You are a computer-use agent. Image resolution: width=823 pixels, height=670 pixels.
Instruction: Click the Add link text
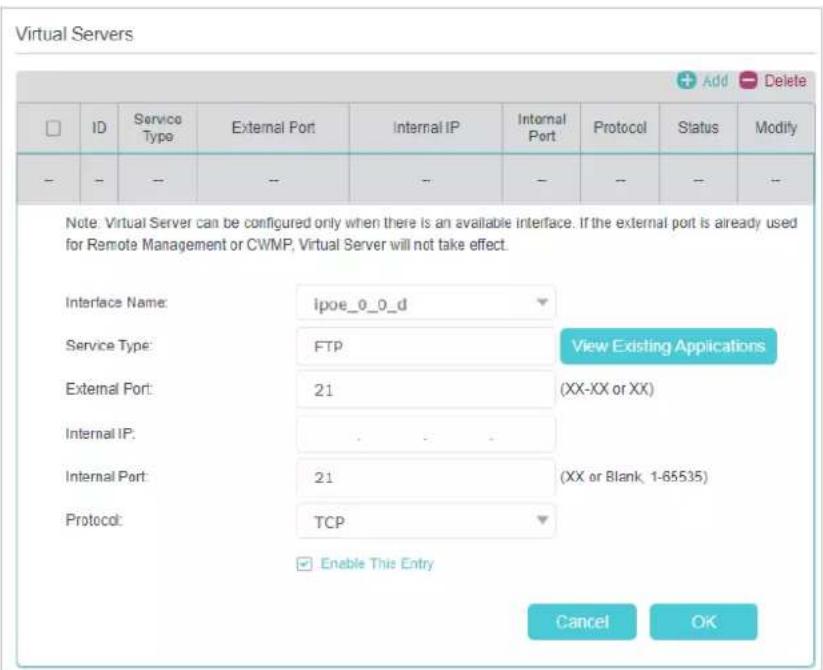[x=715, y=81]
